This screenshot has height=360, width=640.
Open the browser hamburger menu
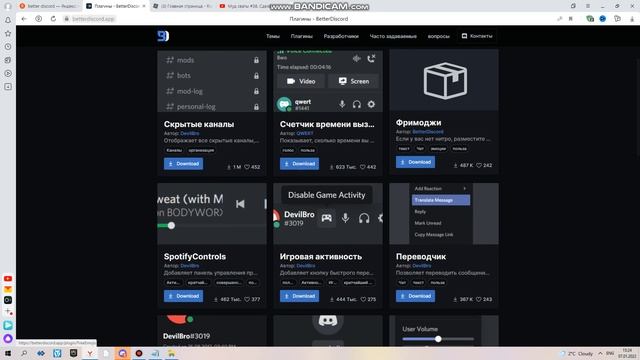pyautogui.click(x=588, y=6)
